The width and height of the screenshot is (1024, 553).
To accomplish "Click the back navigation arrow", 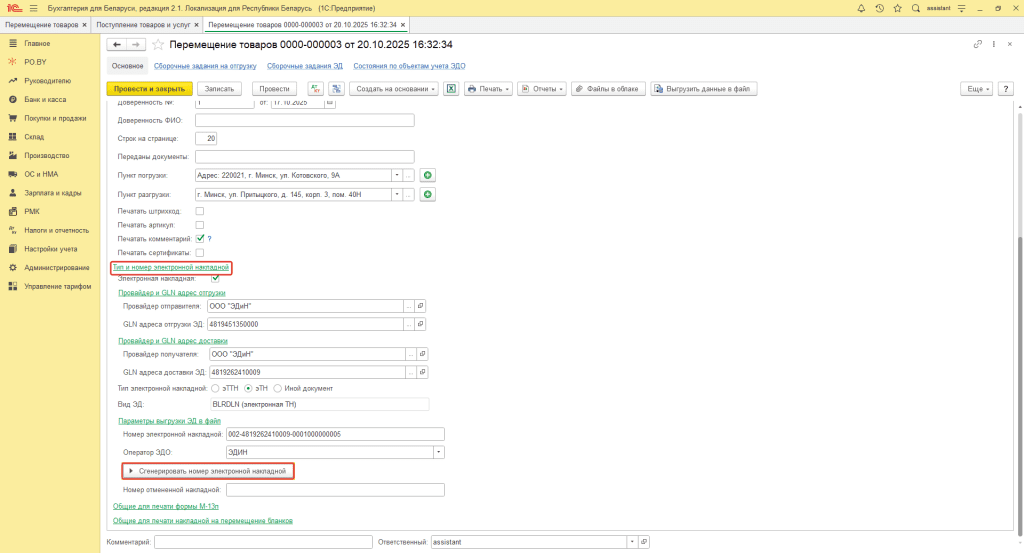I will click(116, 45).
